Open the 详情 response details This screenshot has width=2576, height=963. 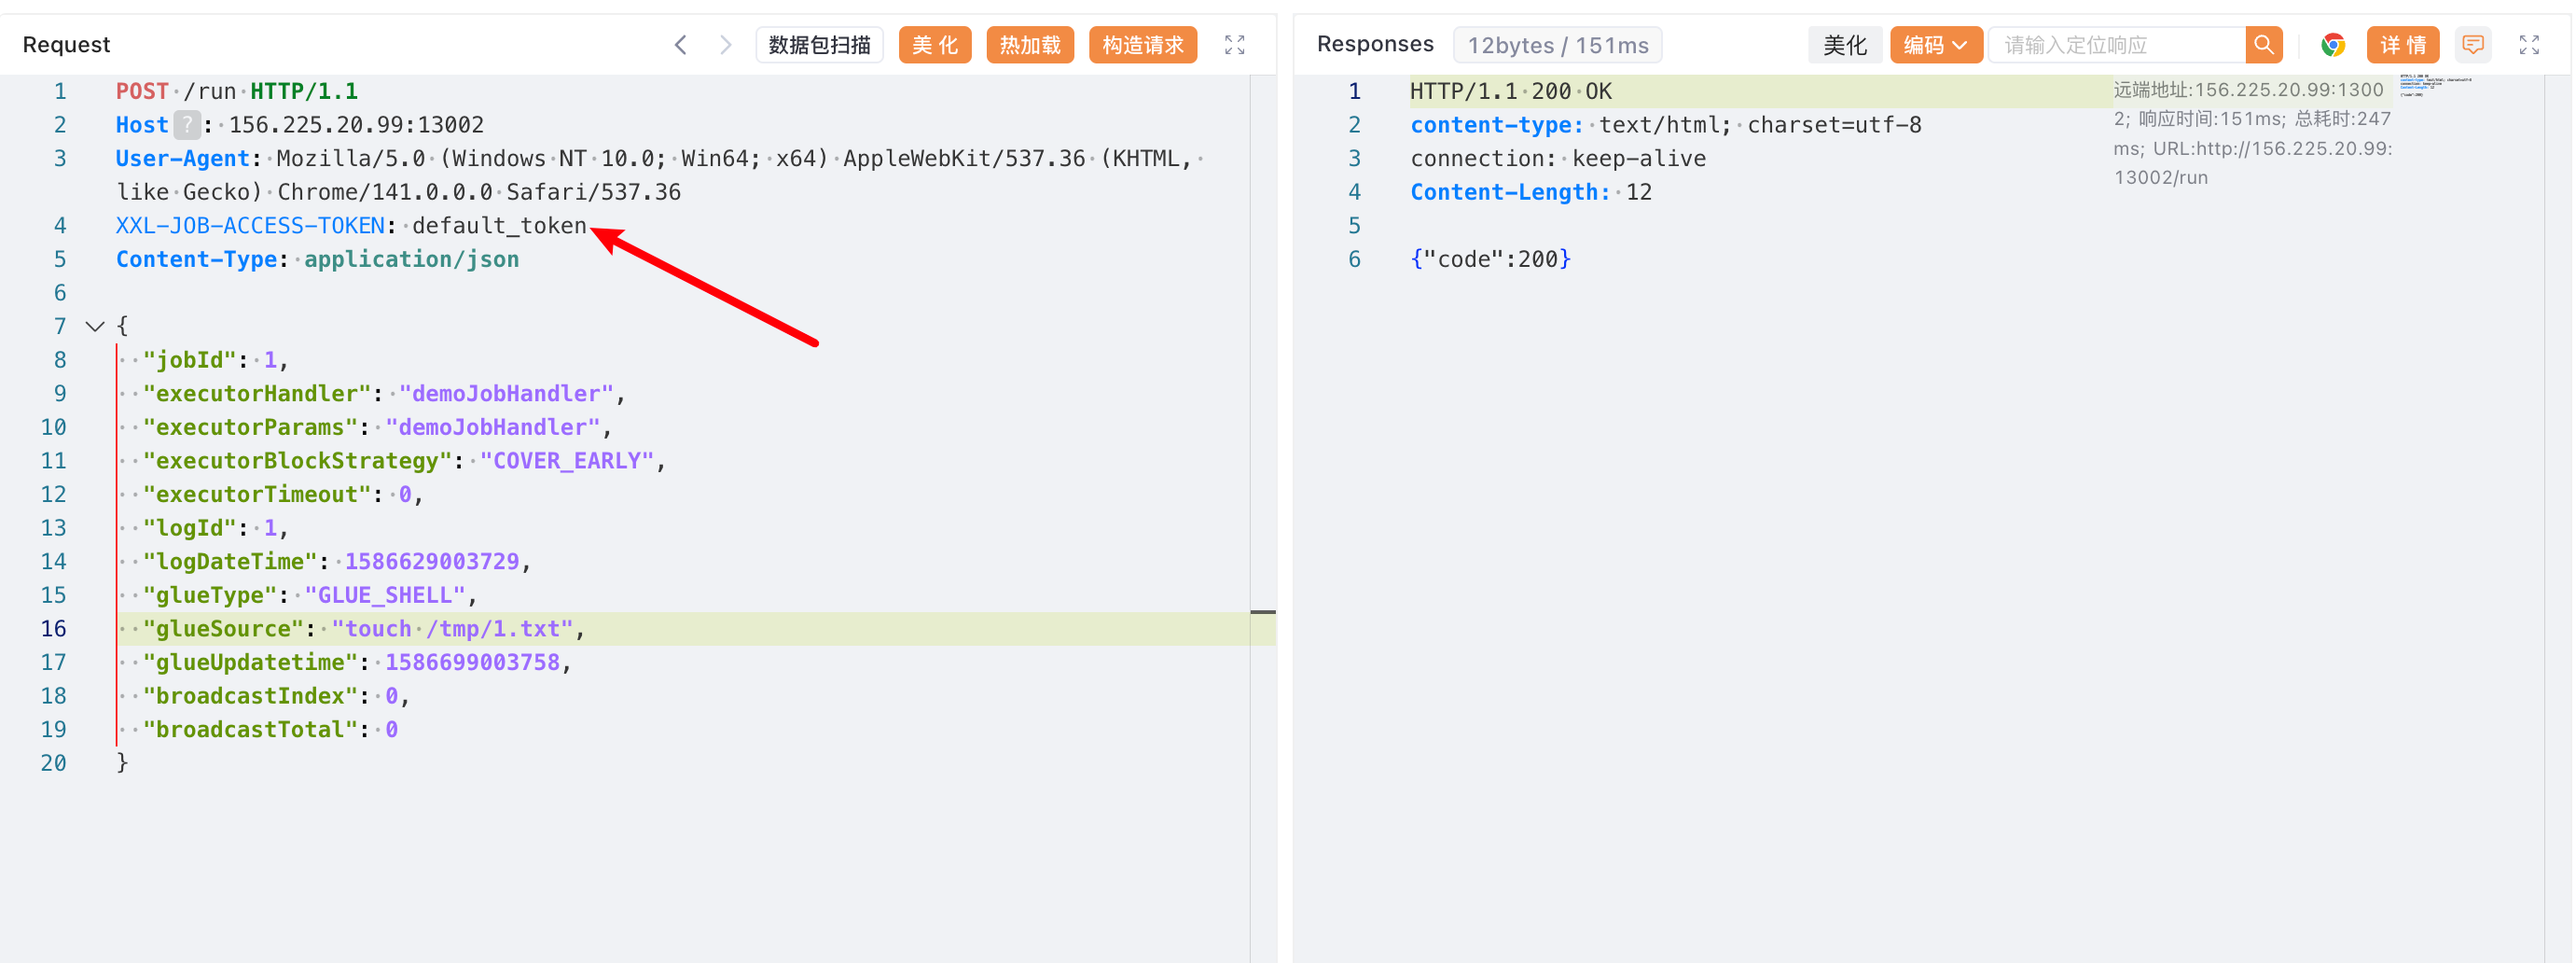coord(2403,45)
